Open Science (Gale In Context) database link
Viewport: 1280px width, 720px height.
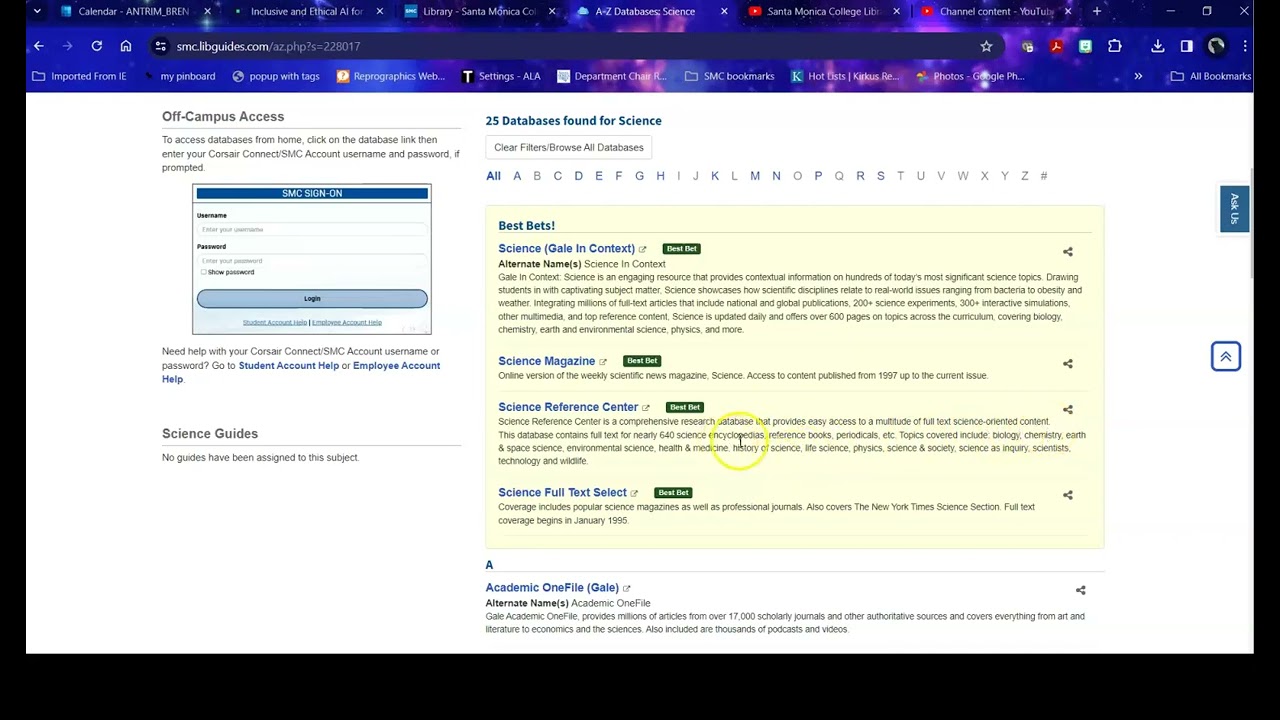566,249
